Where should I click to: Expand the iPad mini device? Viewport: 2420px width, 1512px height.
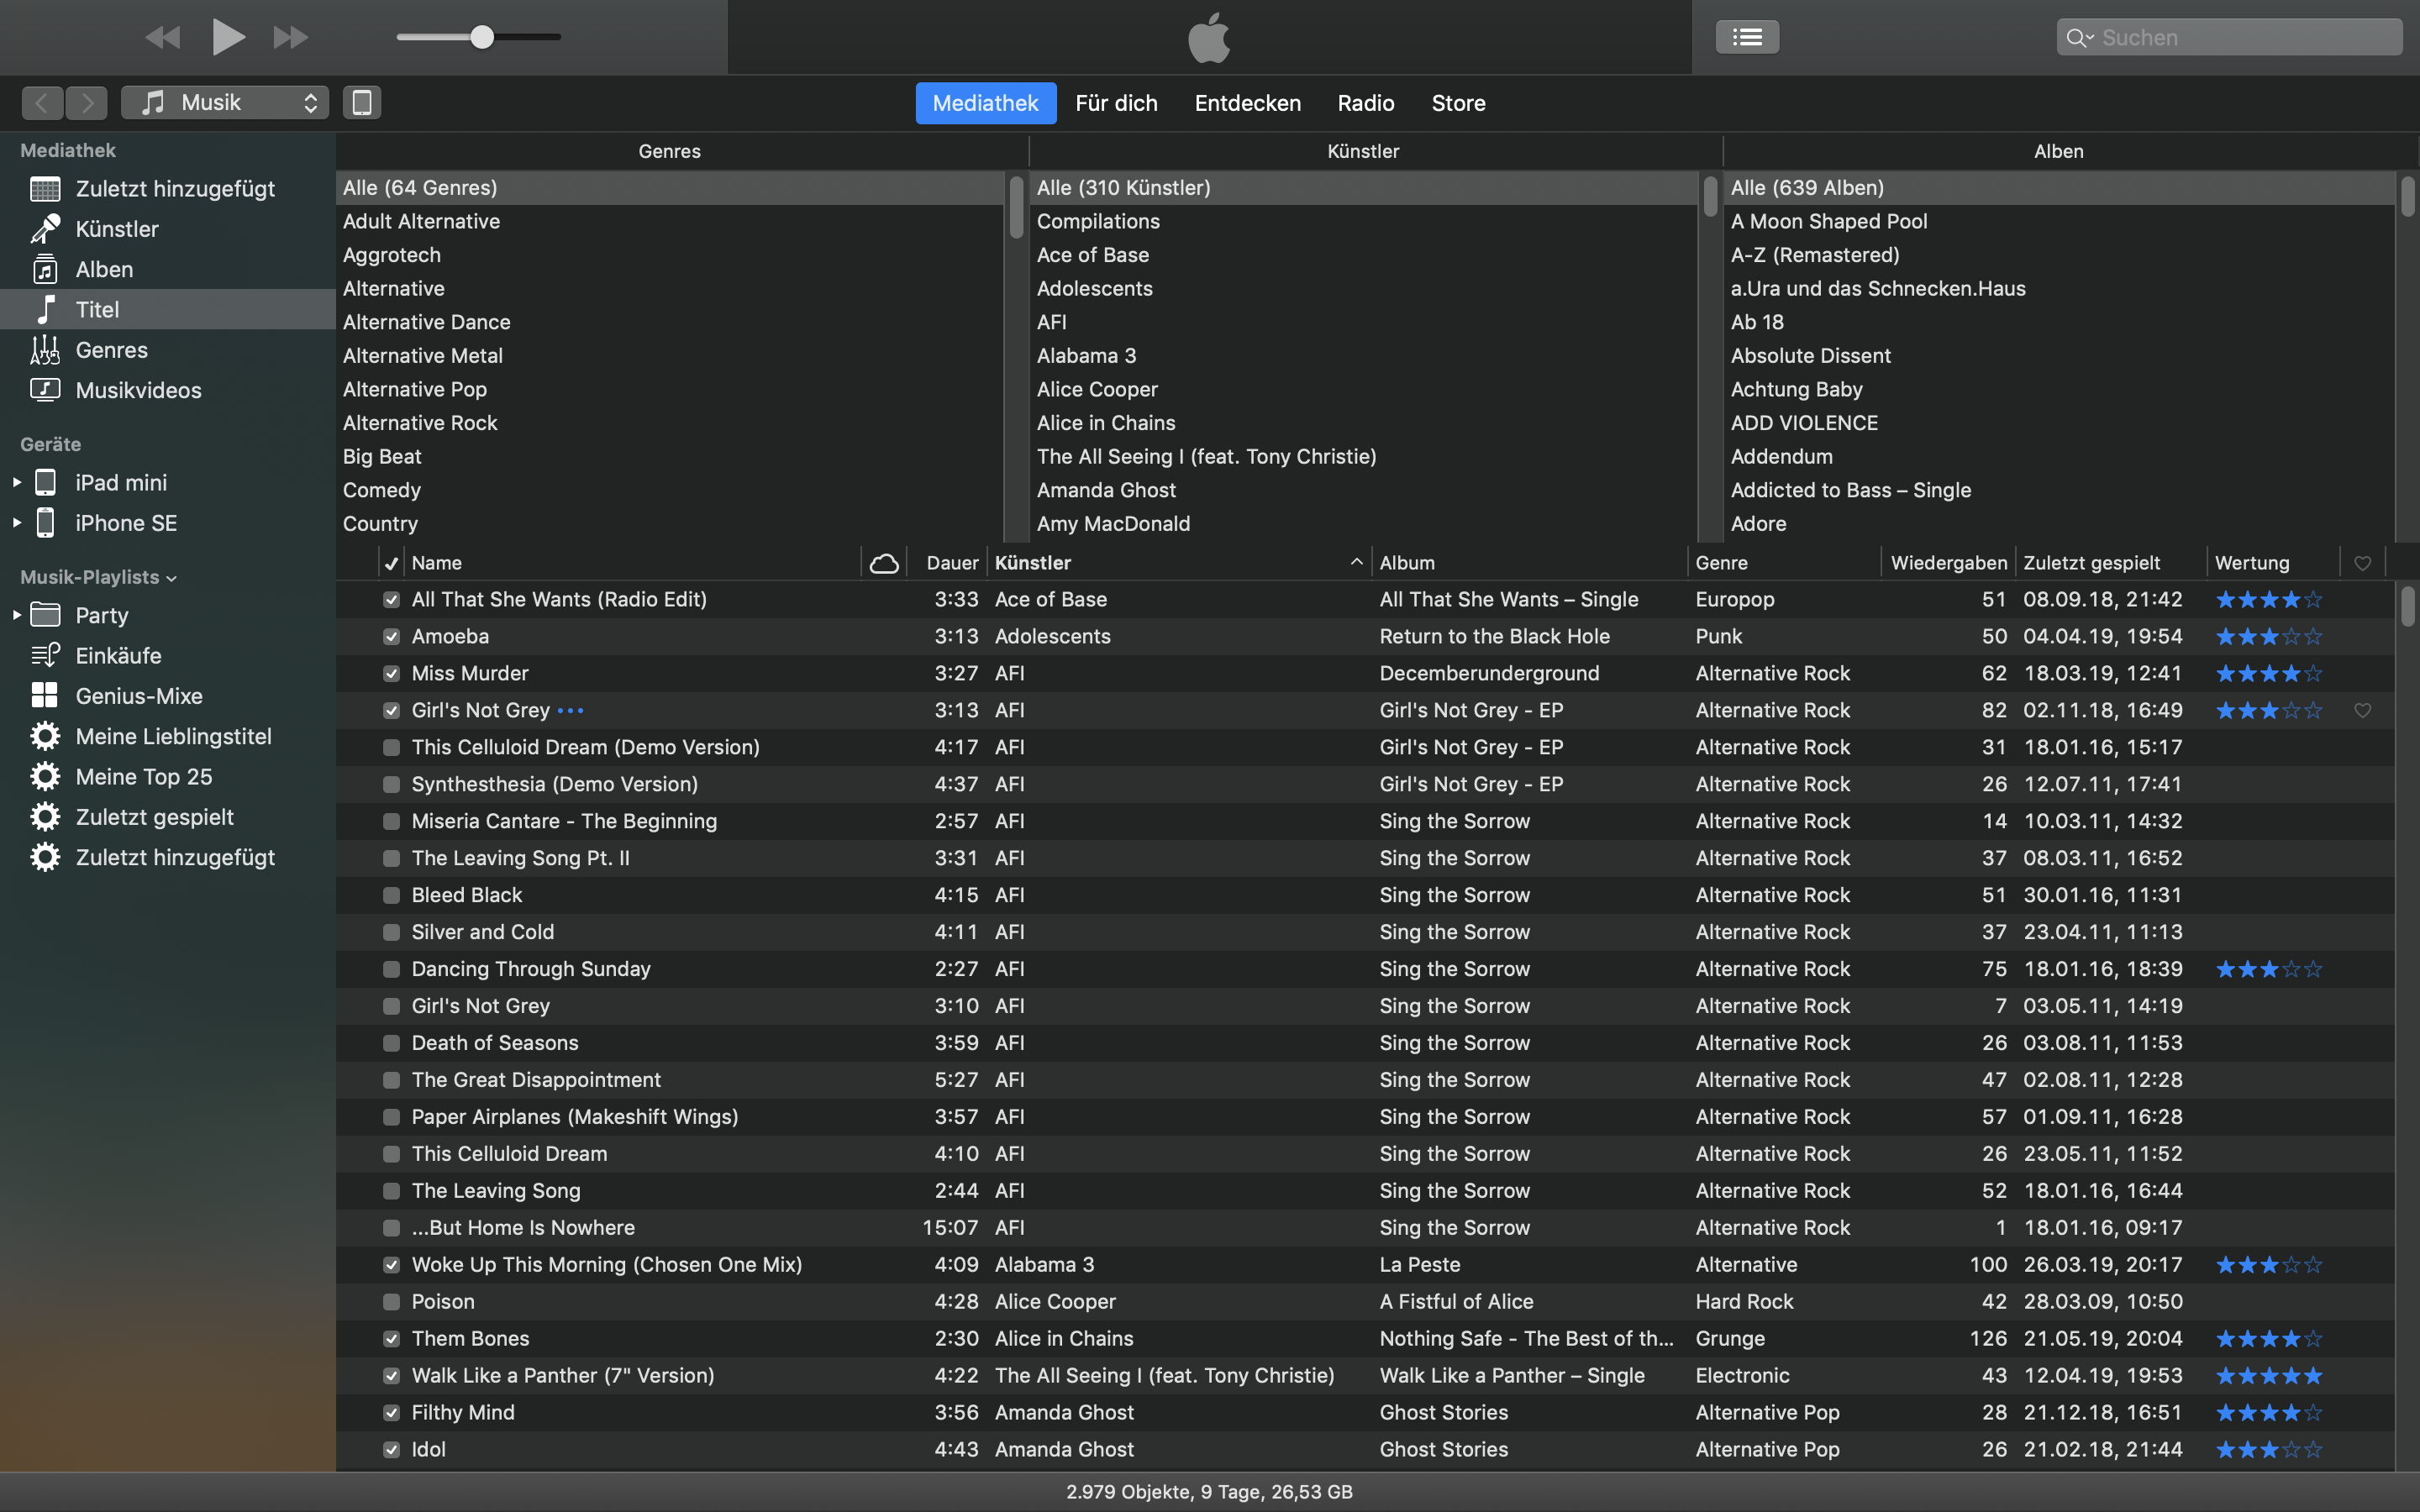(x=17, y=482)
